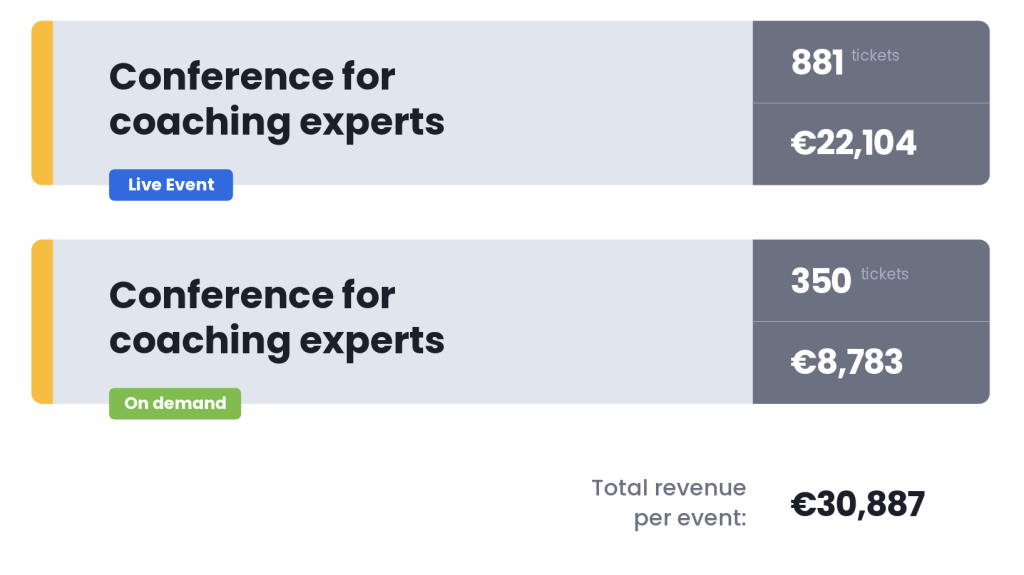Click the tickets label beside 350
Image resolution: width=1024 pixels, height=575 pixels.
(884, 274)
